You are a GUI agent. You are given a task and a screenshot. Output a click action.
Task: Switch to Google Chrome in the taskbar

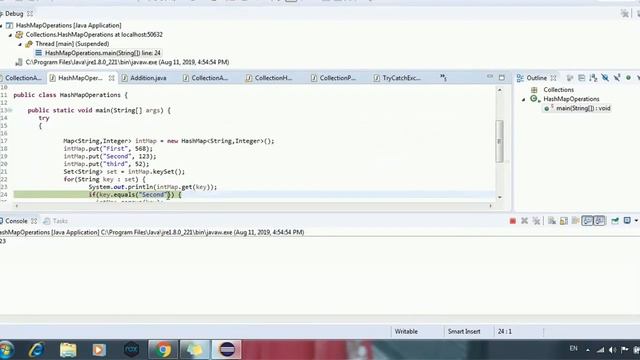163,350
